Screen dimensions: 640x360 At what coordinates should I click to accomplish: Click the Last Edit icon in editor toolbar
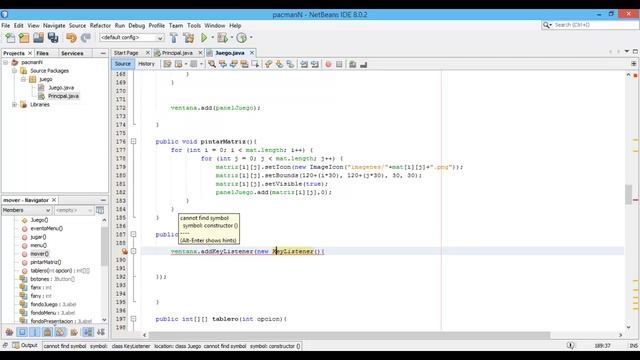(x=167, y=64)
